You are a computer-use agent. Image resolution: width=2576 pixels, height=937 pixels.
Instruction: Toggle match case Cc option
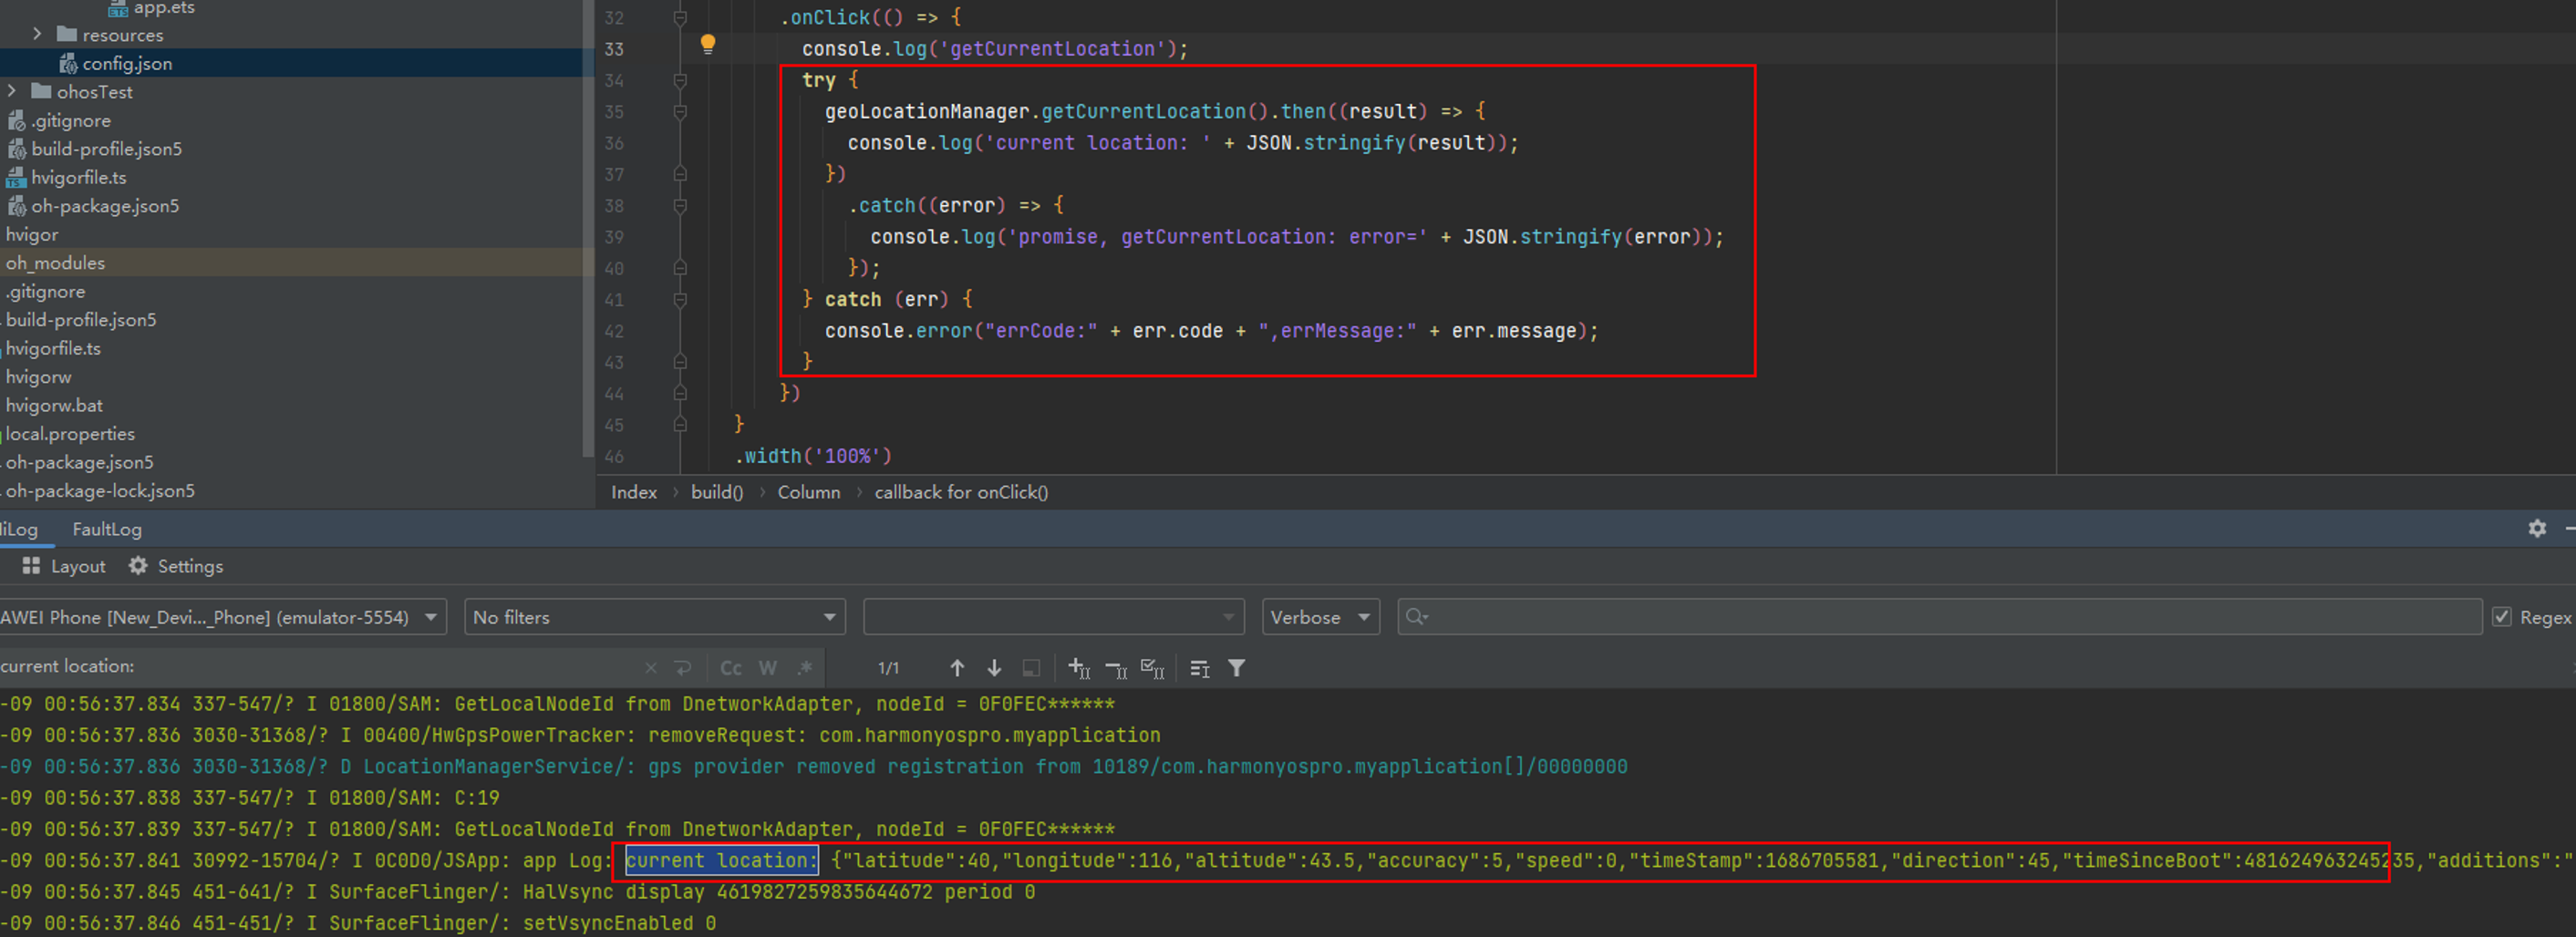[x=731, y=668]
